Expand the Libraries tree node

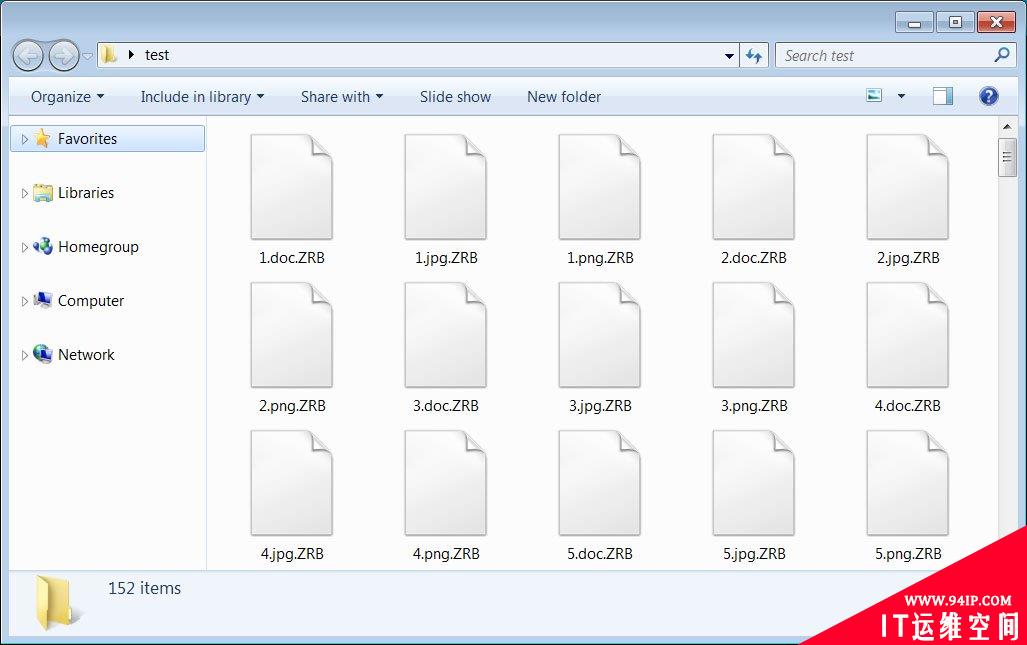pyautogui.click(x=24, y=193)
